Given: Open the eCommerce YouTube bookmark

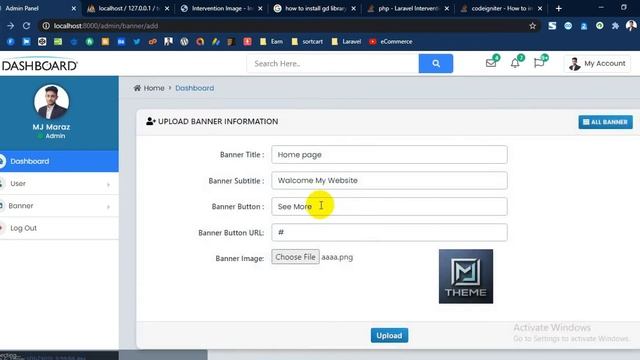Looking at the screenshot, I should (x=391, y=42).
